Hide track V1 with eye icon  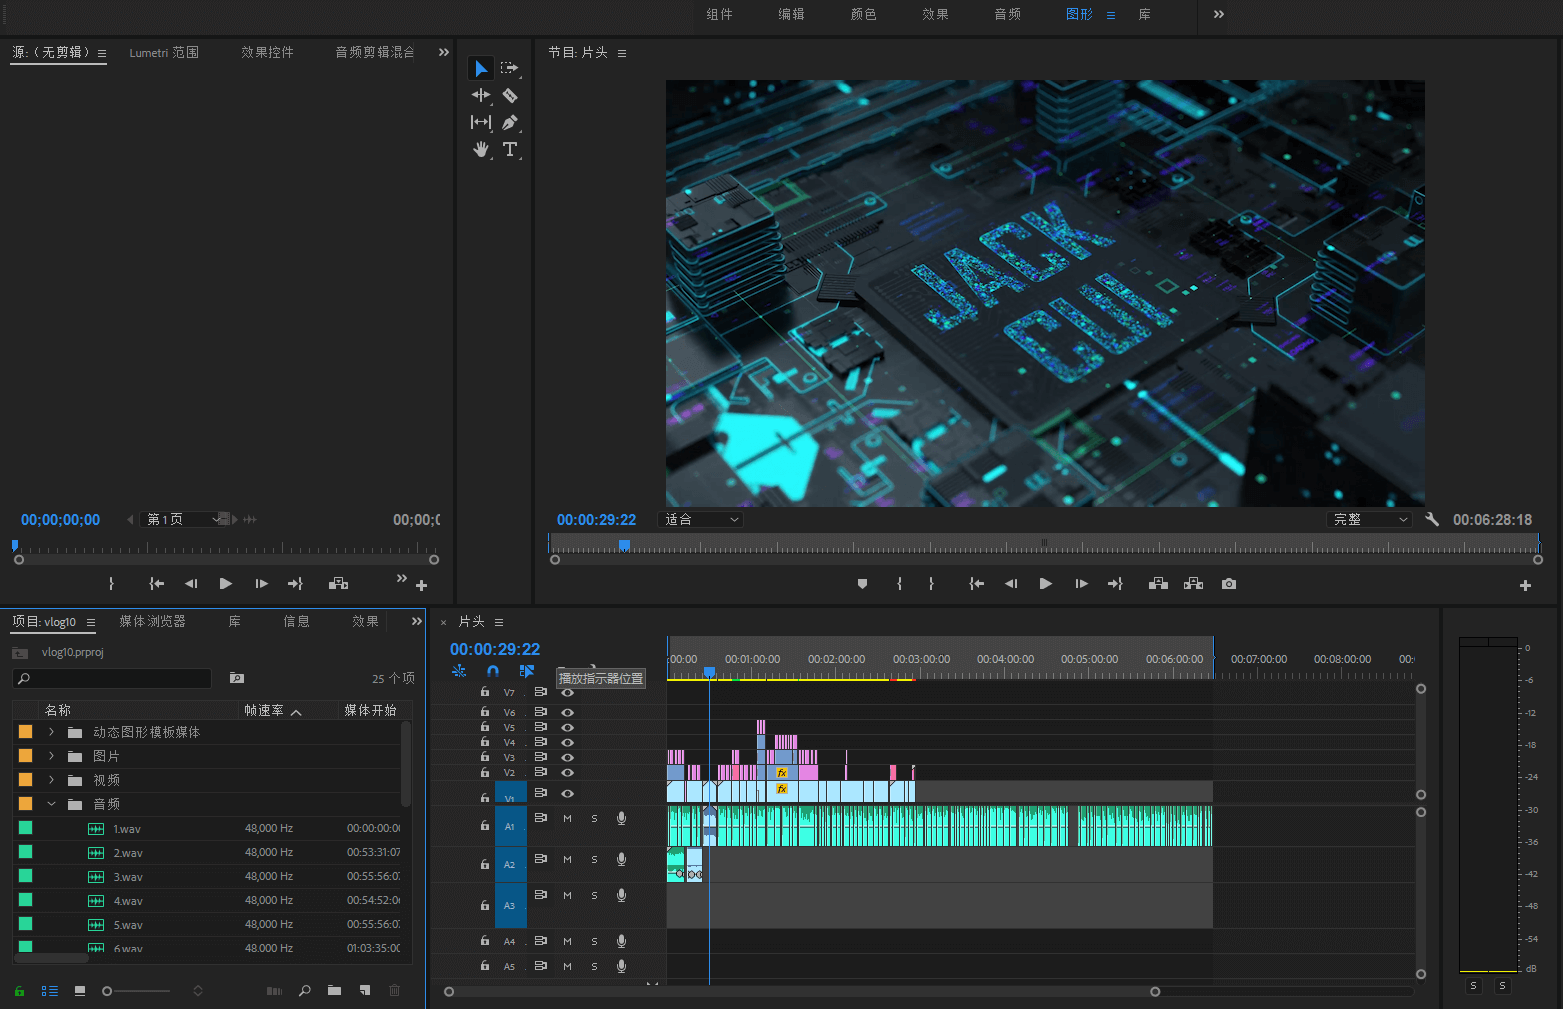[568, 793]
